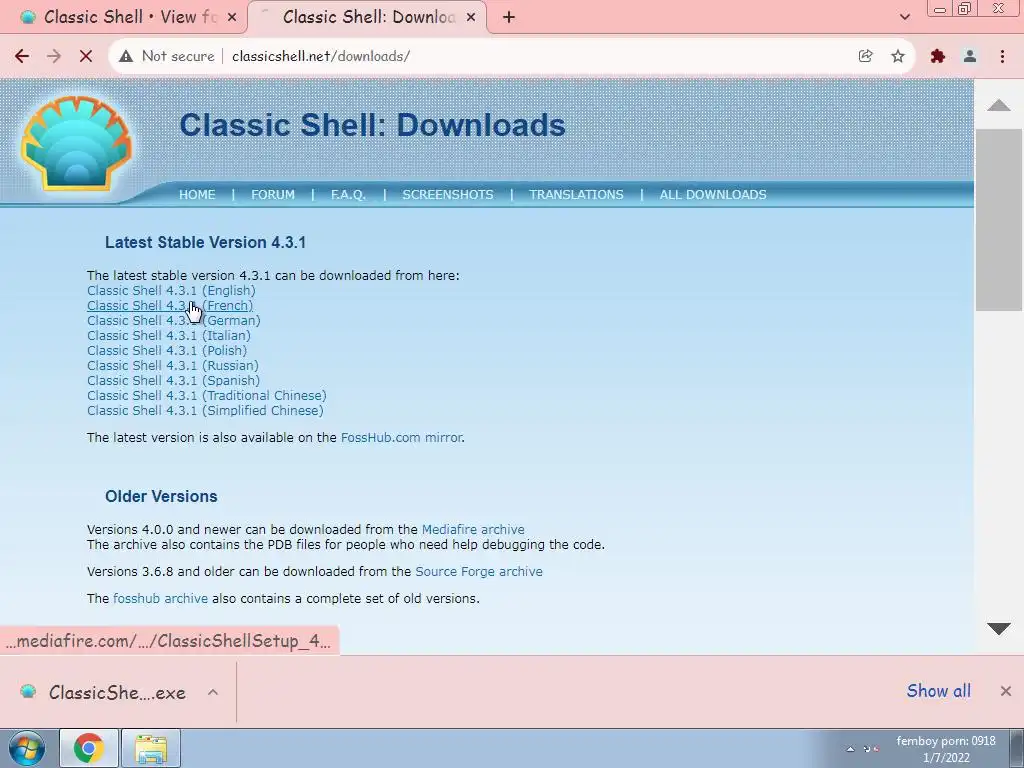Click the forward navigation arrow
This screenshot has height=768, width=1024.
(54, 56)
